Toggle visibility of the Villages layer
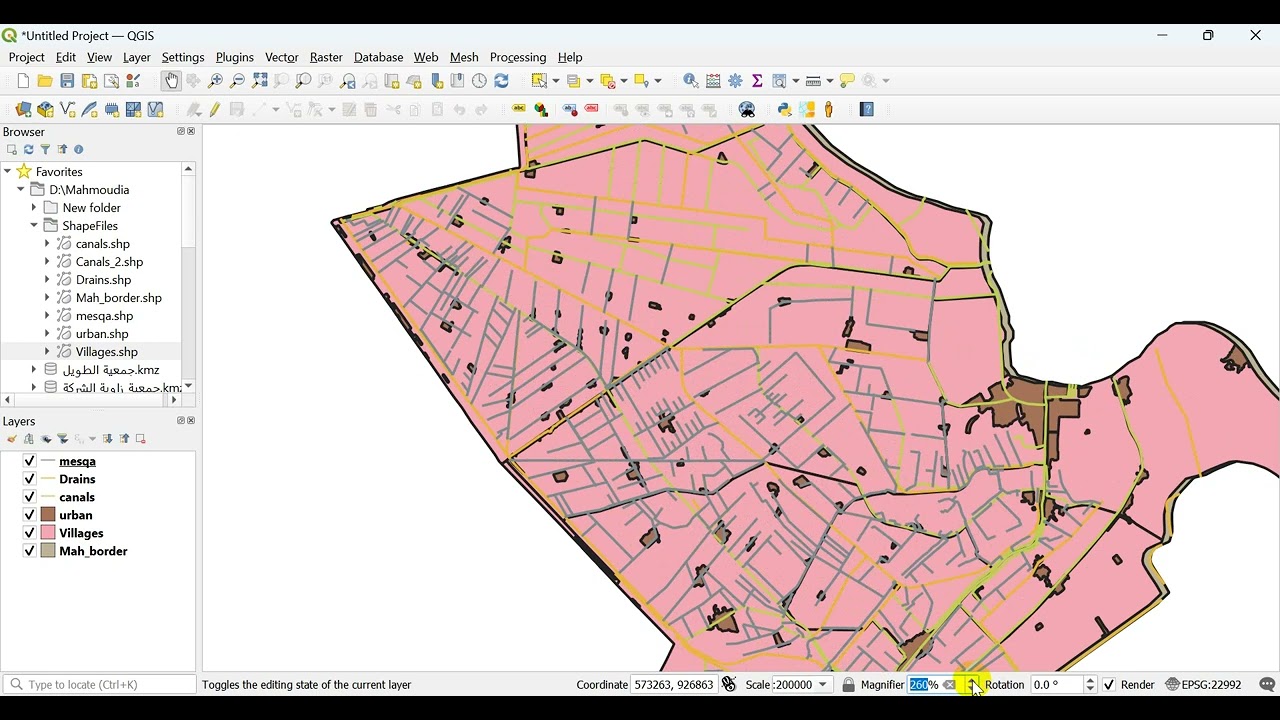This screenshot has height=720, width=1280. tap(29, 533)
